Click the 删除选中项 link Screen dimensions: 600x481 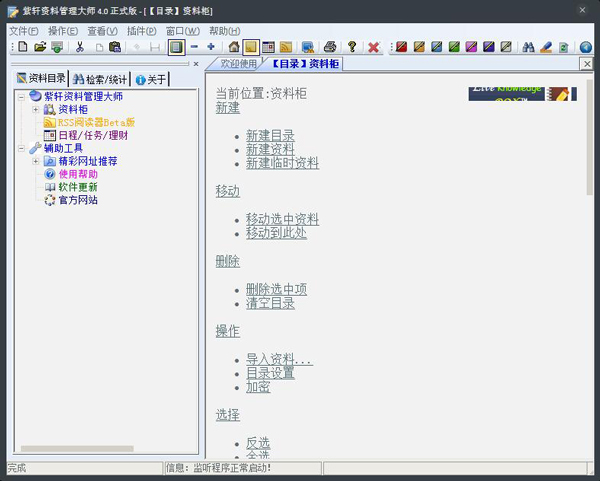pyautogui.click(x=276, y=289)
